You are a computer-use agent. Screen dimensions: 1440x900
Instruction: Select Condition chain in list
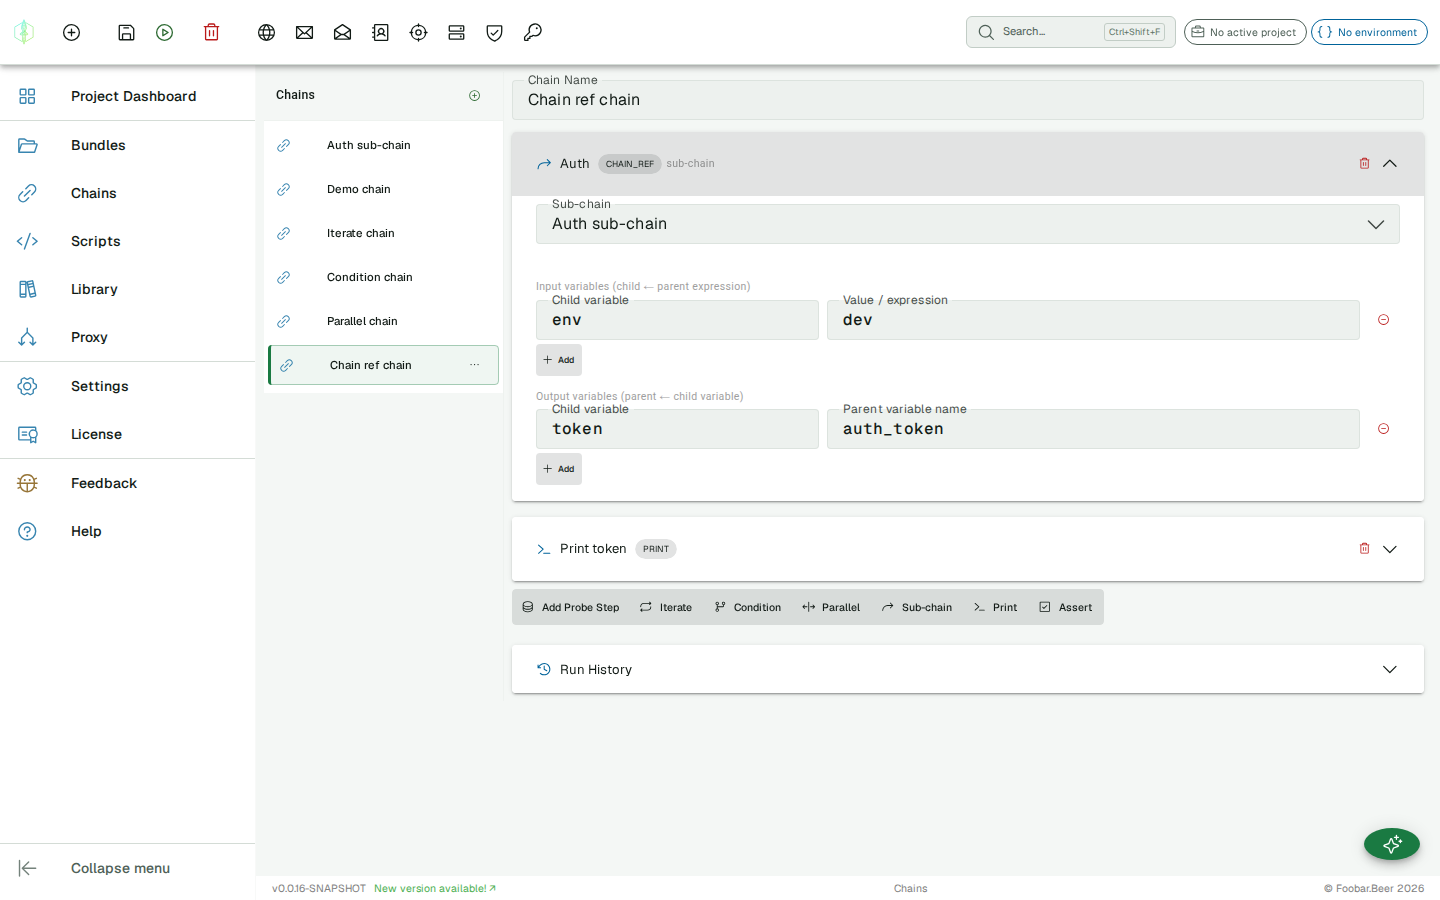coord(383,277)
